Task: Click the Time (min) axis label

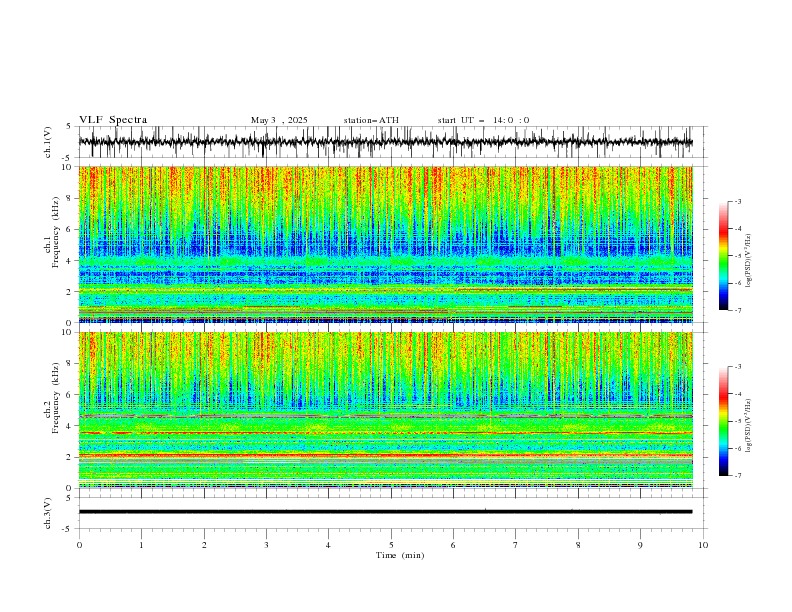Action: point(400,555)
